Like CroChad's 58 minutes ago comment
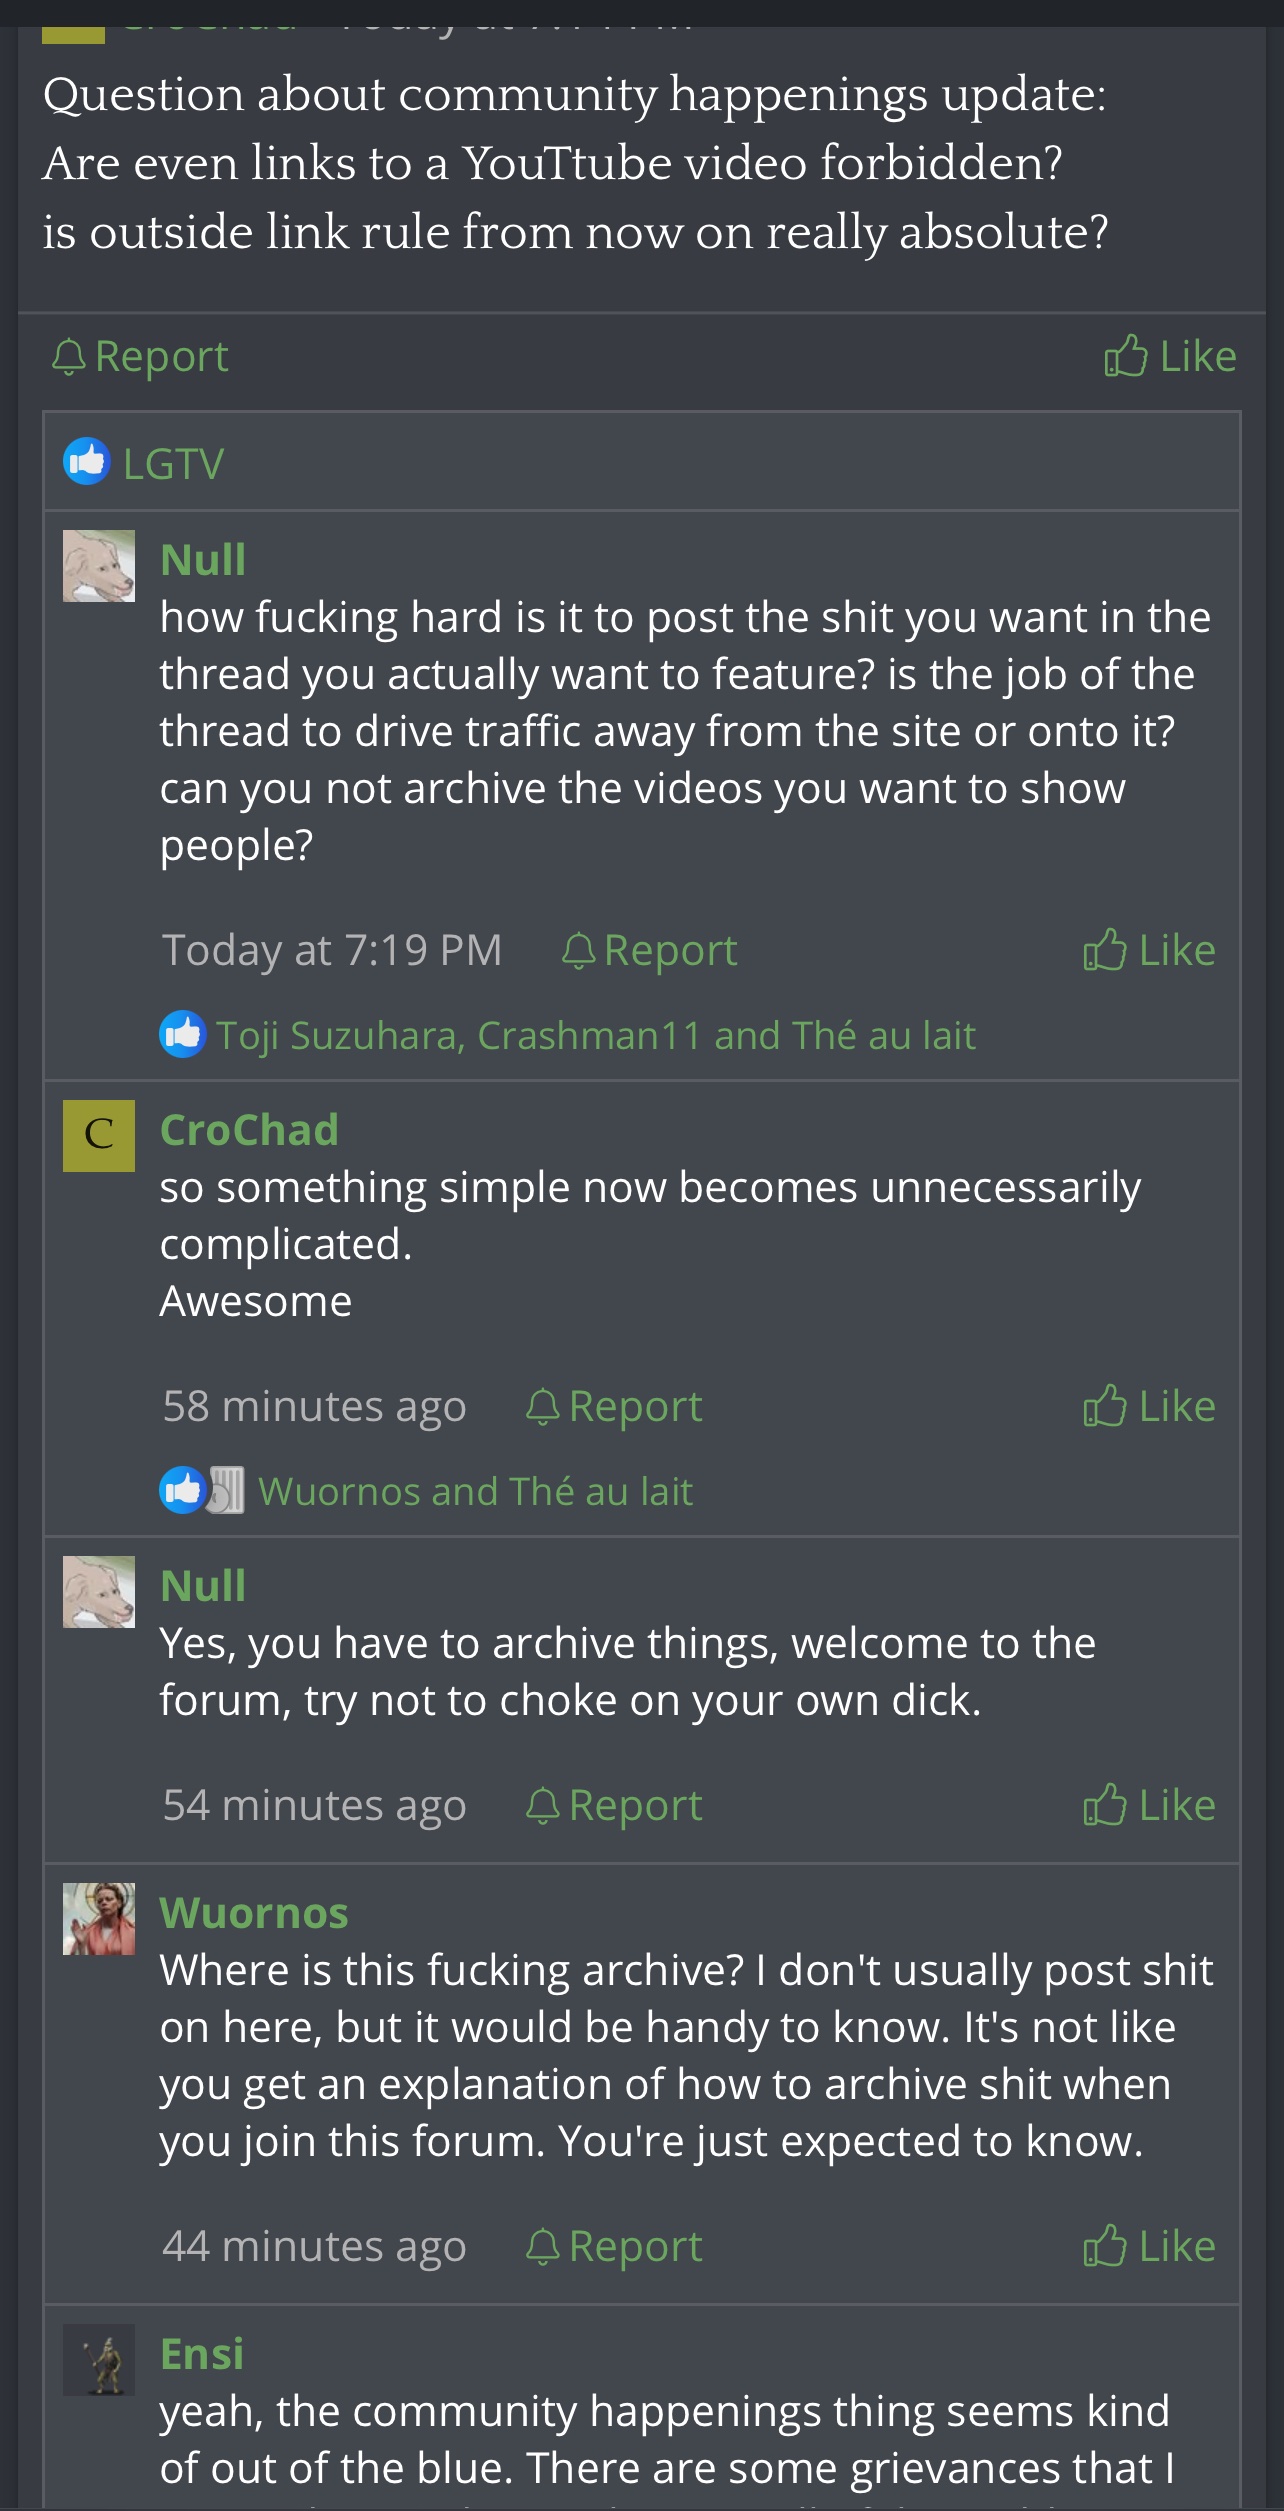This screenshot has width=1284, height=2511. coord(1149,1406)
